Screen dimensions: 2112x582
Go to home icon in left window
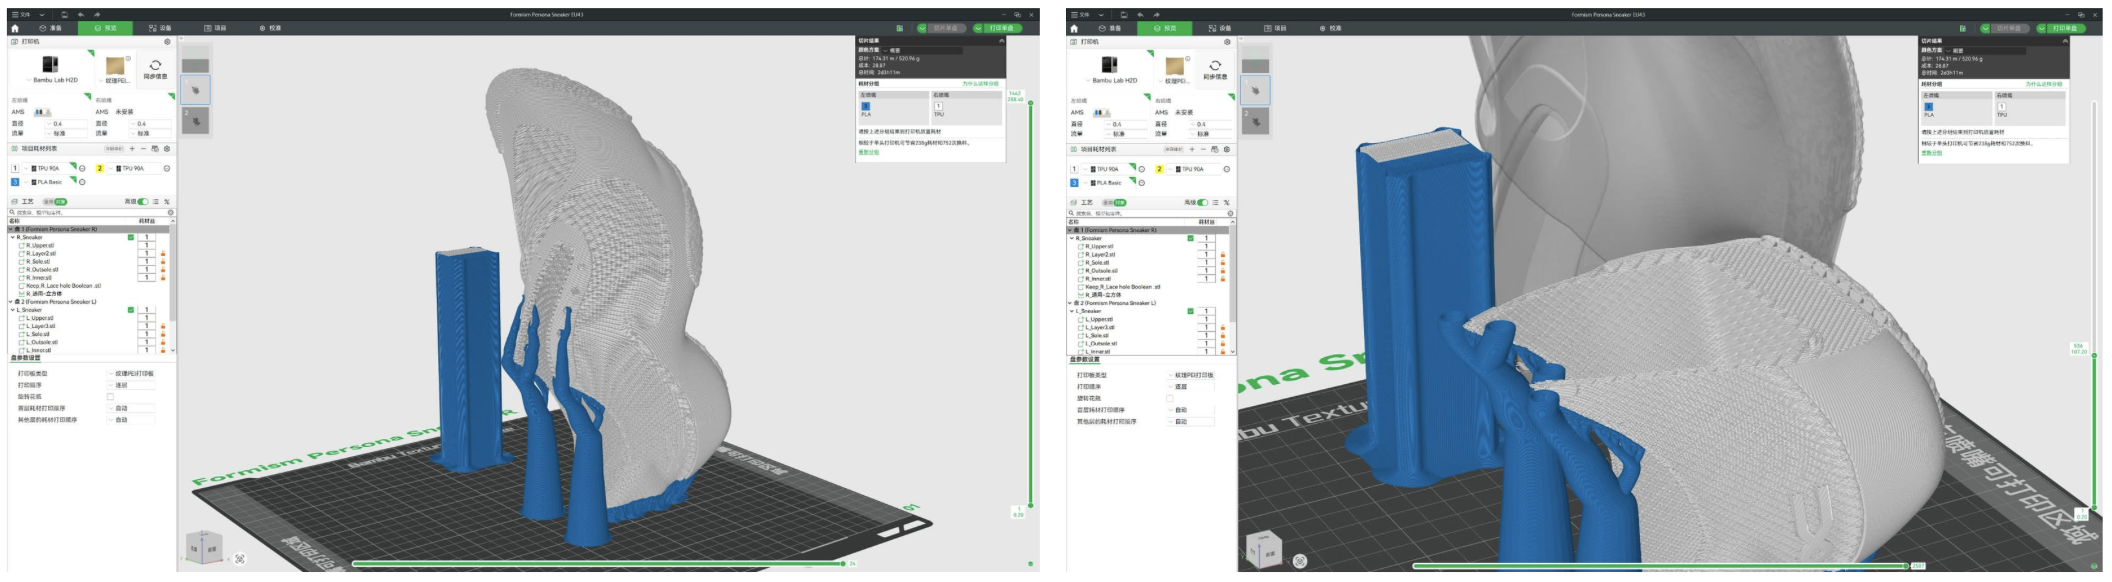tap(15, 28)
